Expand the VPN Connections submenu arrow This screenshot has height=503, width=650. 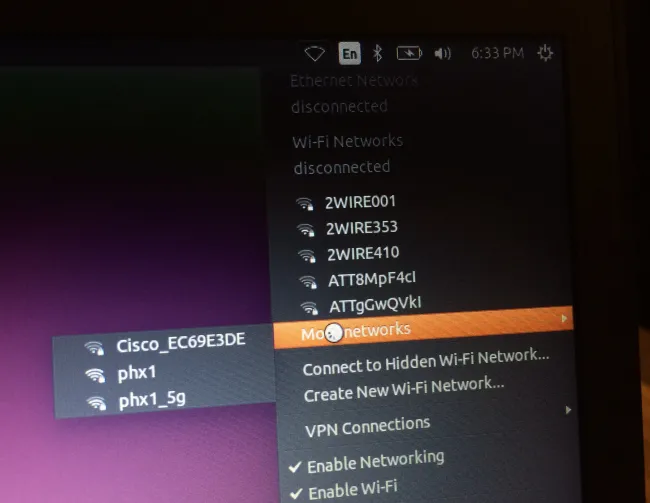568,410
